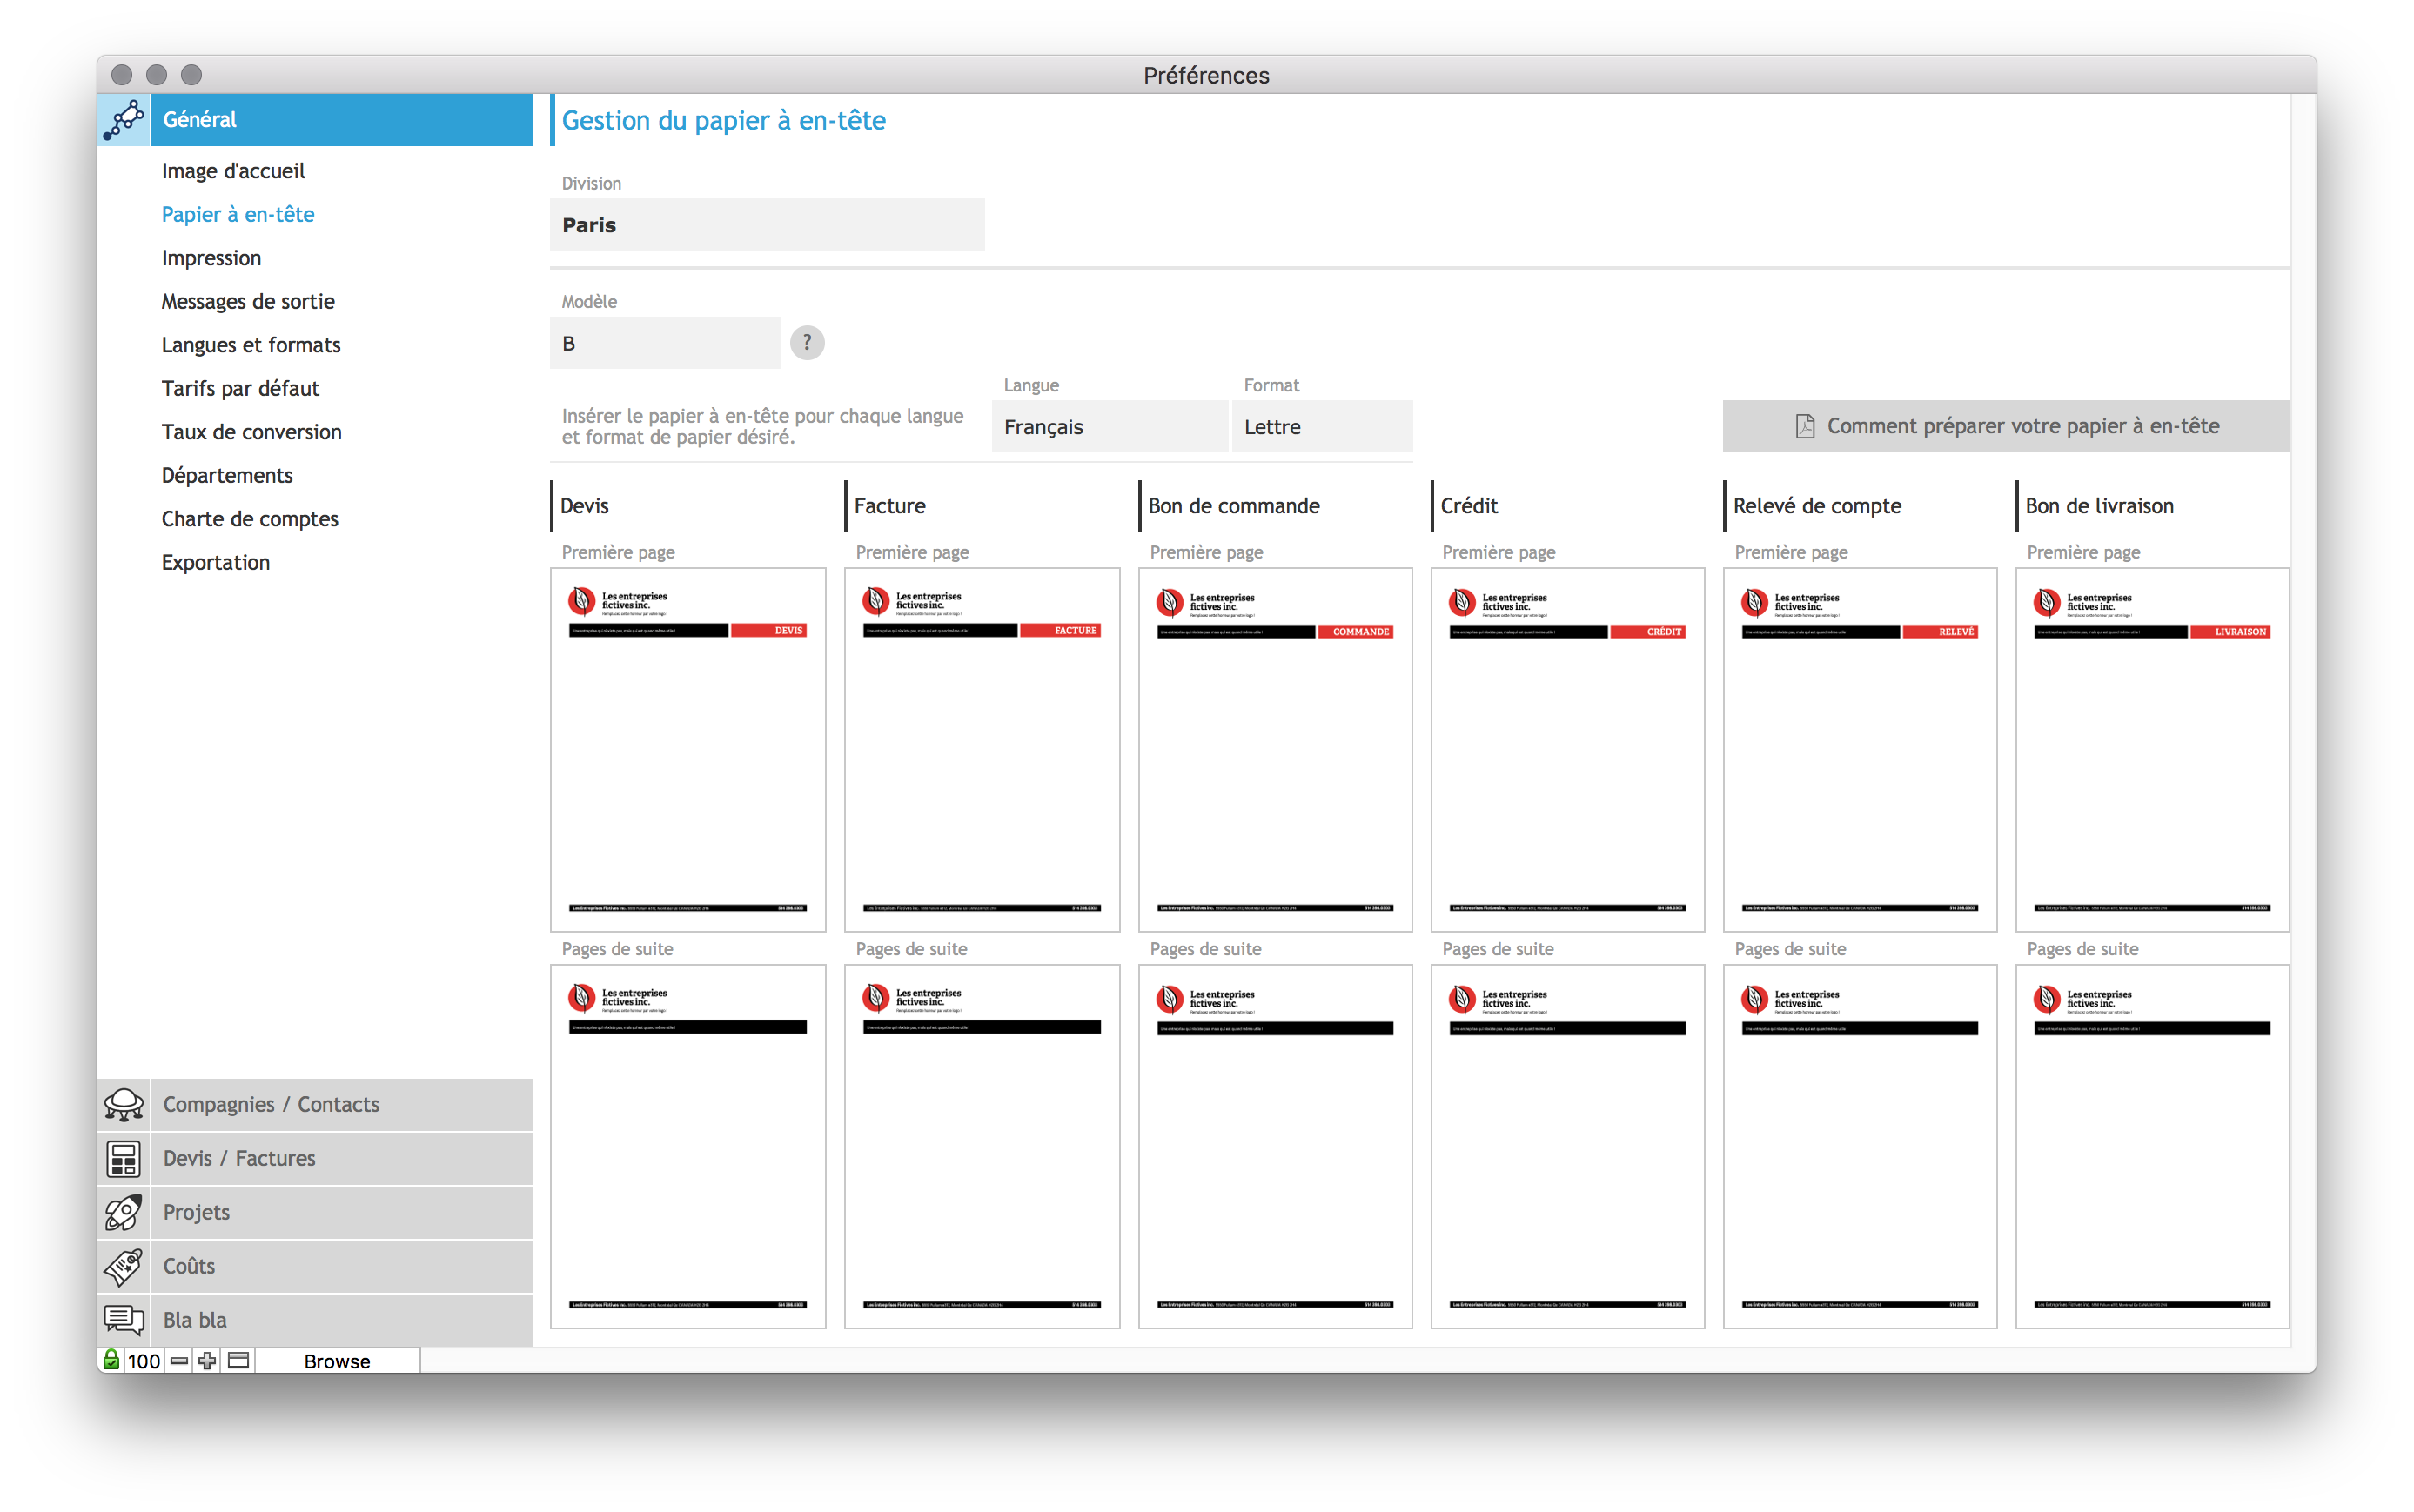The image size is (2414, 1512).
Task: Open the Bla bla chat bubble icon
Action: (x=124, y=1320)
